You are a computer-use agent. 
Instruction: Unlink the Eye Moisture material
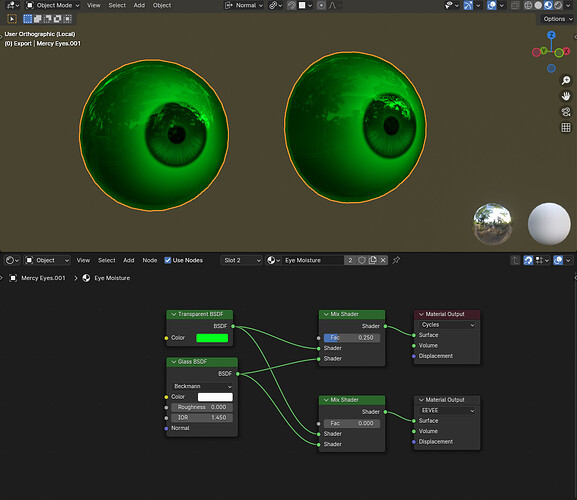pyautogui.click(x=383, y=260)
